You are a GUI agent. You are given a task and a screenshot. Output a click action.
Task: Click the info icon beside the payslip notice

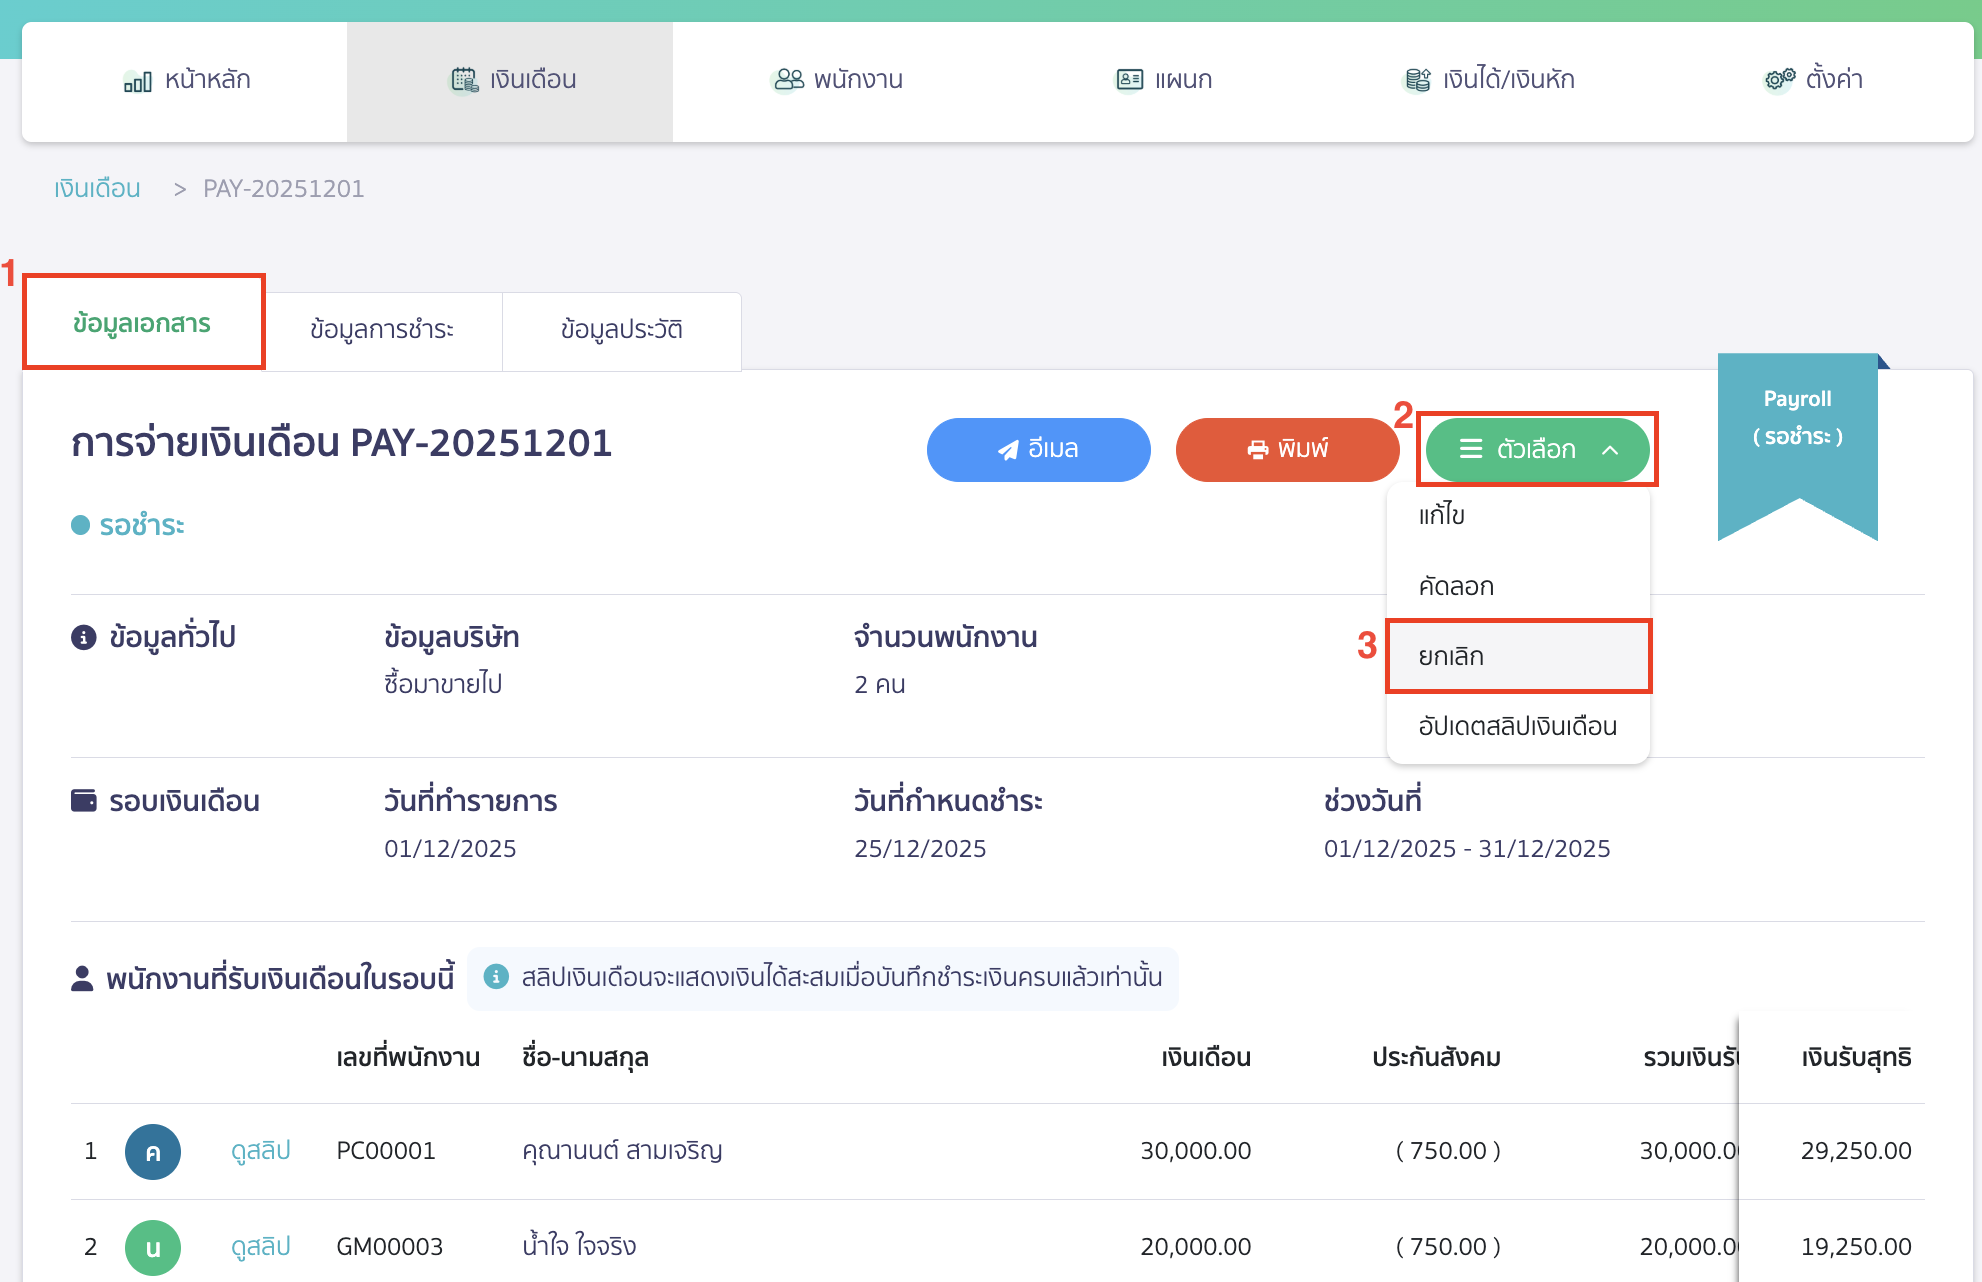click(496, 978)
